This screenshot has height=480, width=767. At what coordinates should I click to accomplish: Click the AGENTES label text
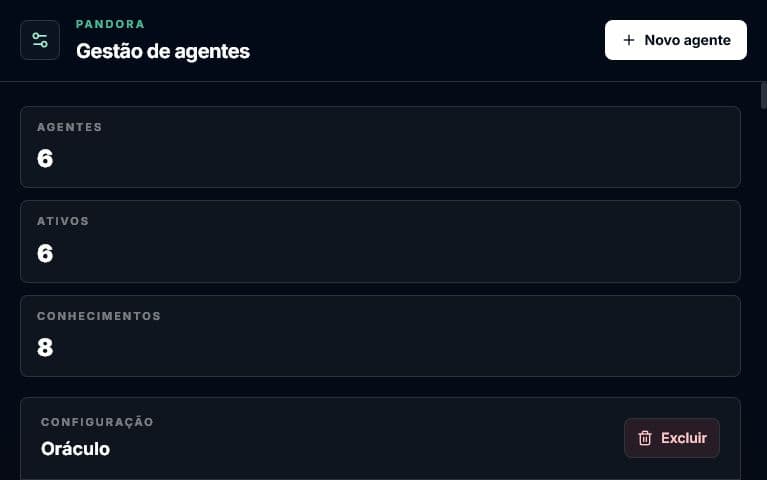coord(69,127)
